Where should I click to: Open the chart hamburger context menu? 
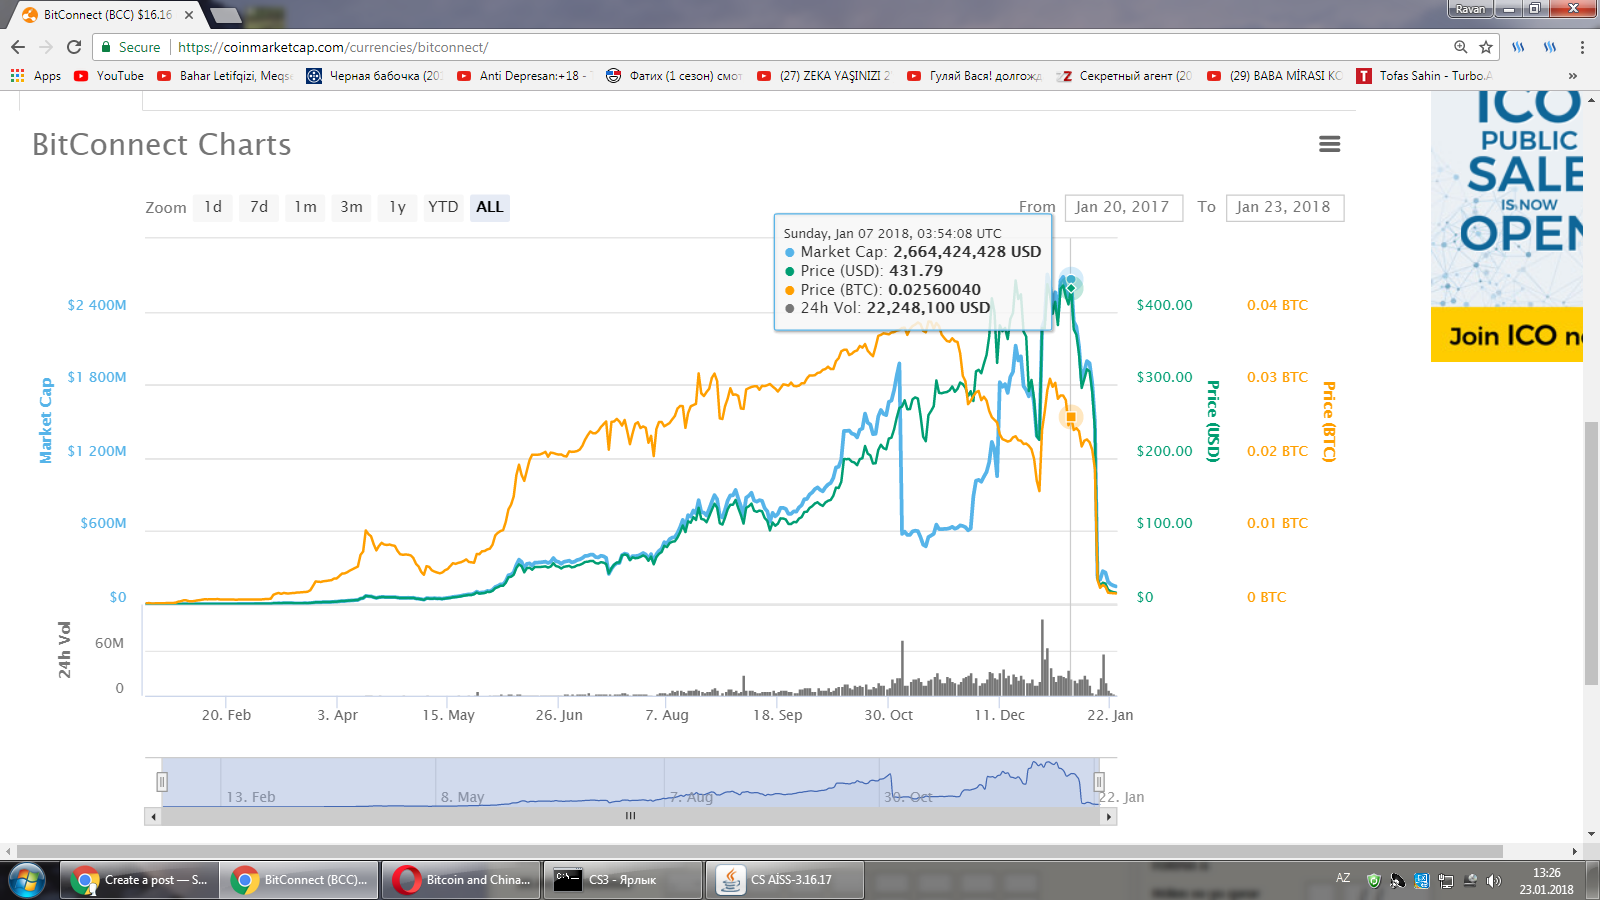pyautogui.click(x=1329, y=144)
